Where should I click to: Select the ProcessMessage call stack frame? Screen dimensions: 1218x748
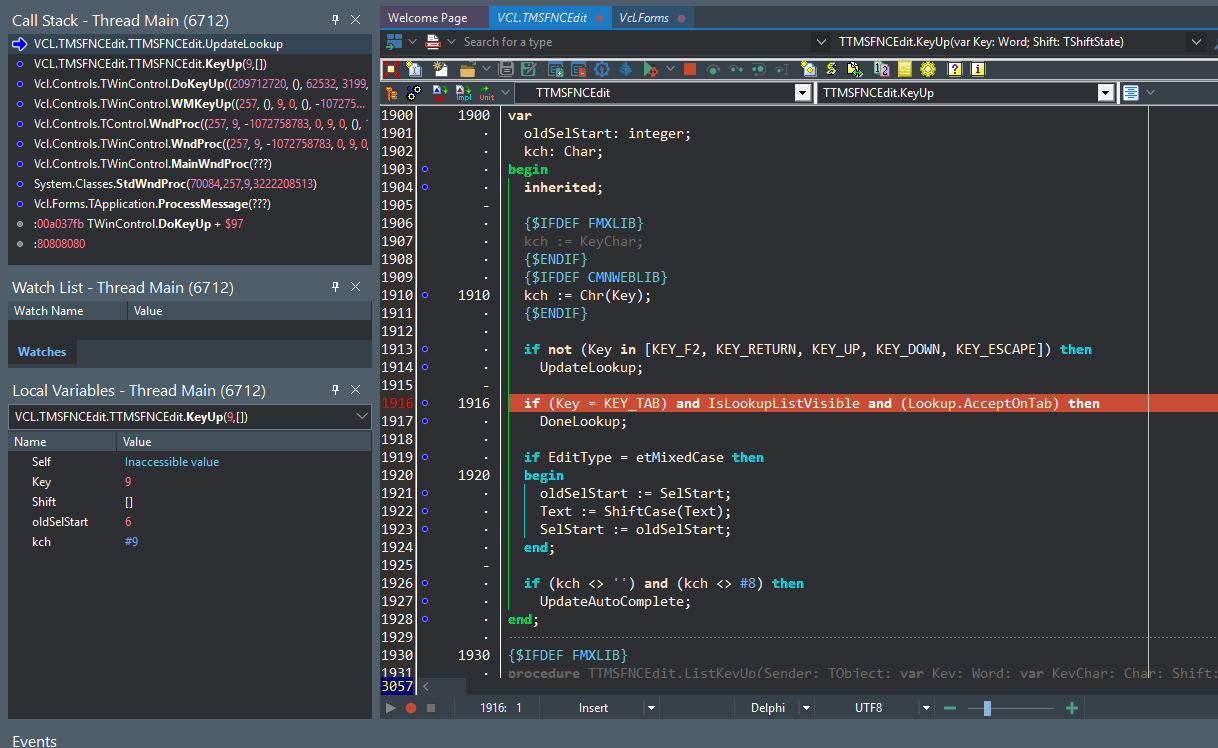[x=190, y=204]
